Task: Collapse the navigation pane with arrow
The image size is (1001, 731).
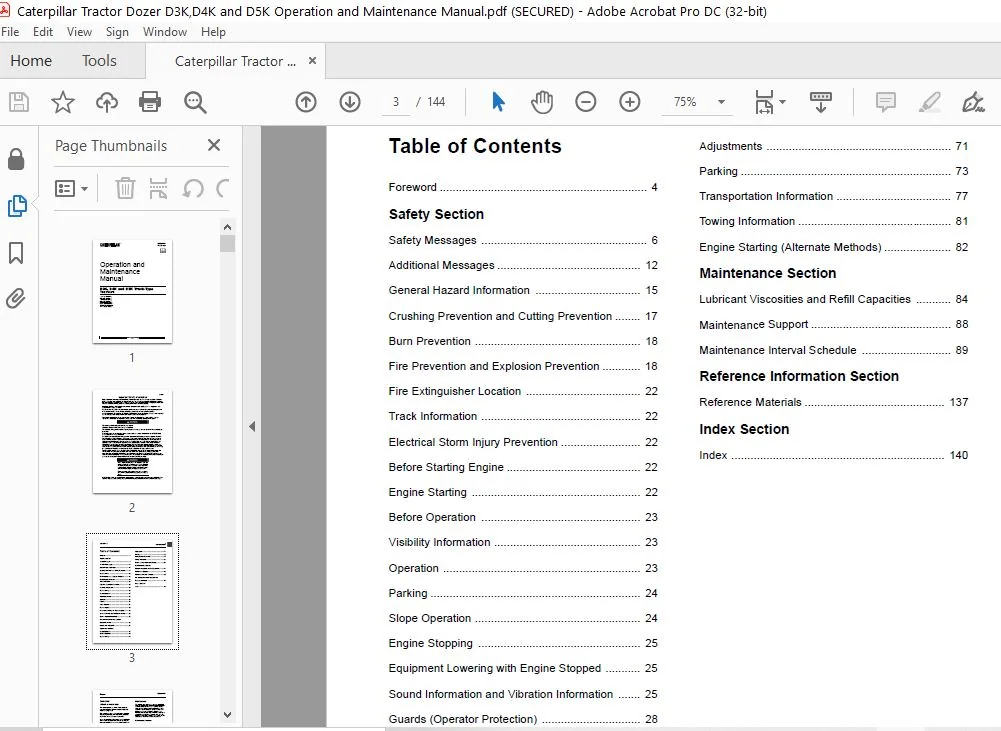Action: click(252, 426)
